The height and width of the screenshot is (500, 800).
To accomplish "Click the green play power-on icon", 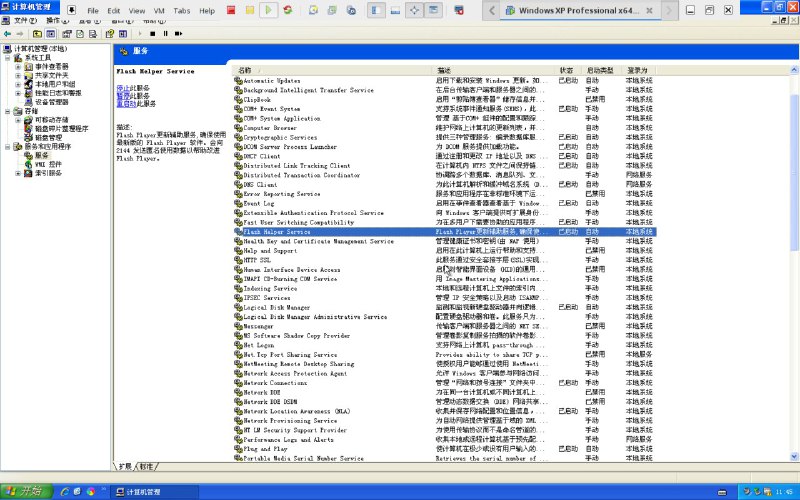I will coord(268,10).
